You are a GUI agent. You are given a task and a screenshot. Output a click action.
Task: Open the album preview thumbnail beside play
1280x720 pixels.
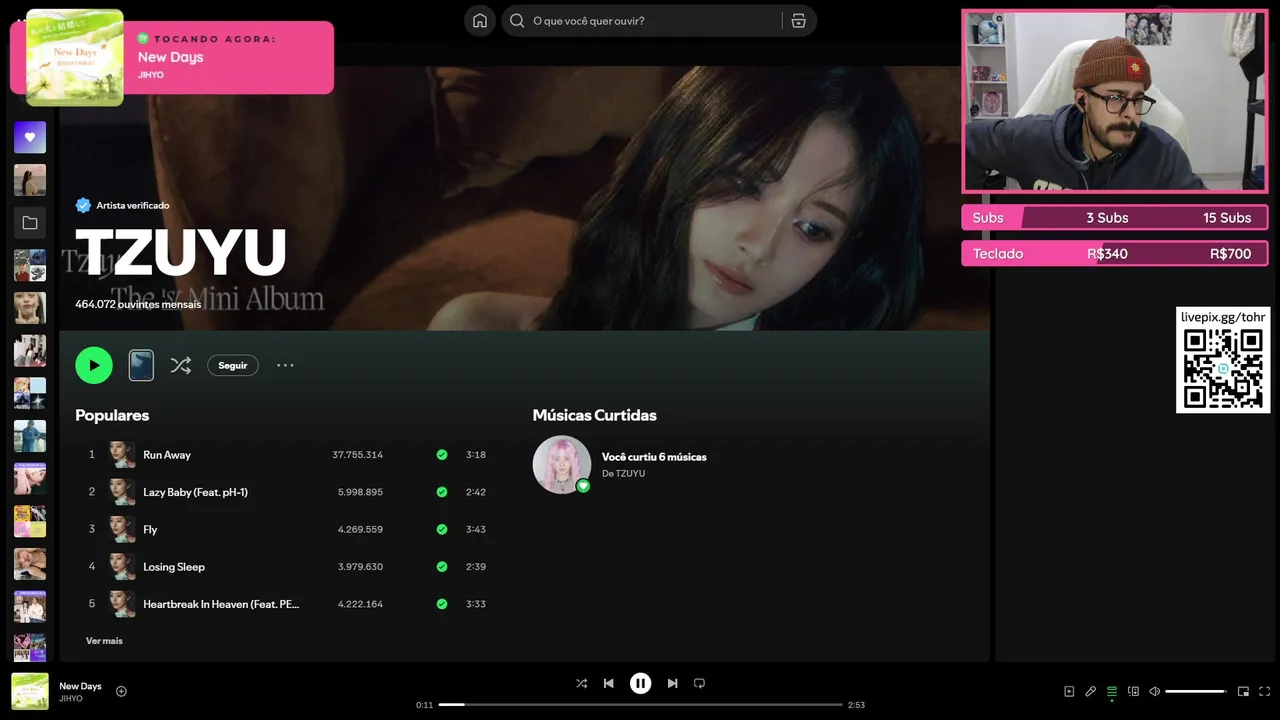click(x=141, y=366)
